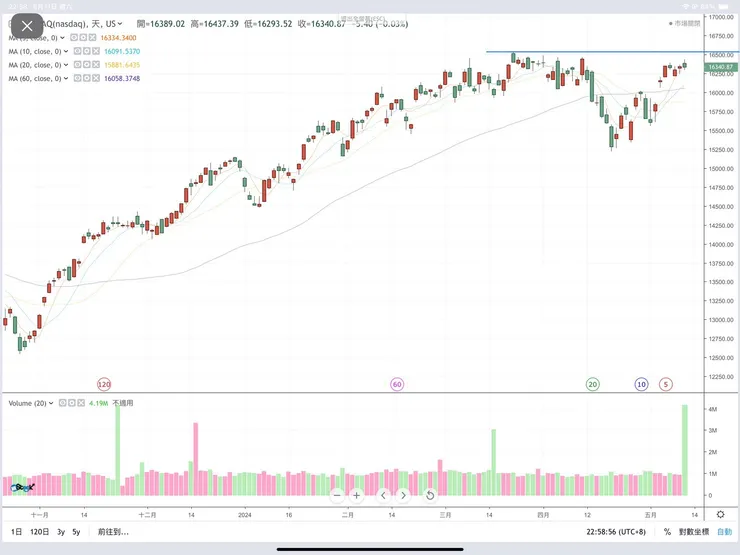This screenshot has width=740, height=555.
Task: Remove the MA (60, close, 0) indicator
Action: (96, 78)
